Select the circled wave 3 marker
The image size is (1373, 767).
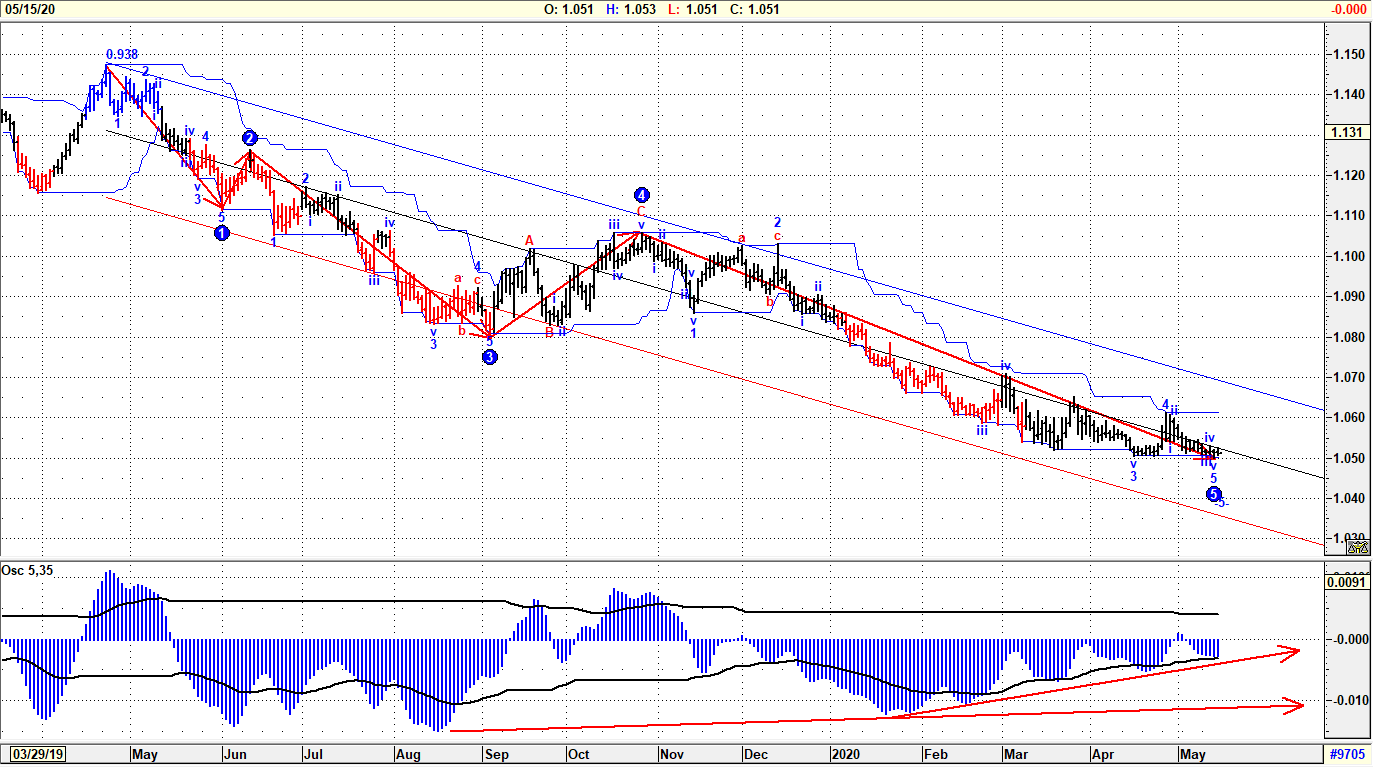click(x=490, y=355)
